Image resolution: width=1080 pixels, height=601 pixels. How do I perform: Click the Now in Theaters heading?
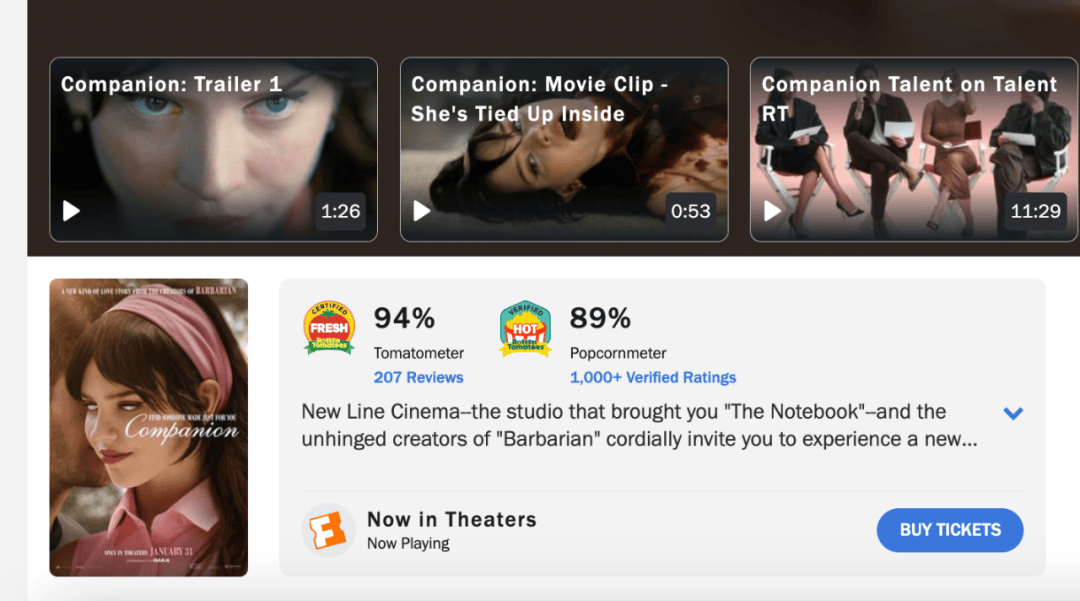(x=451, y=520)
